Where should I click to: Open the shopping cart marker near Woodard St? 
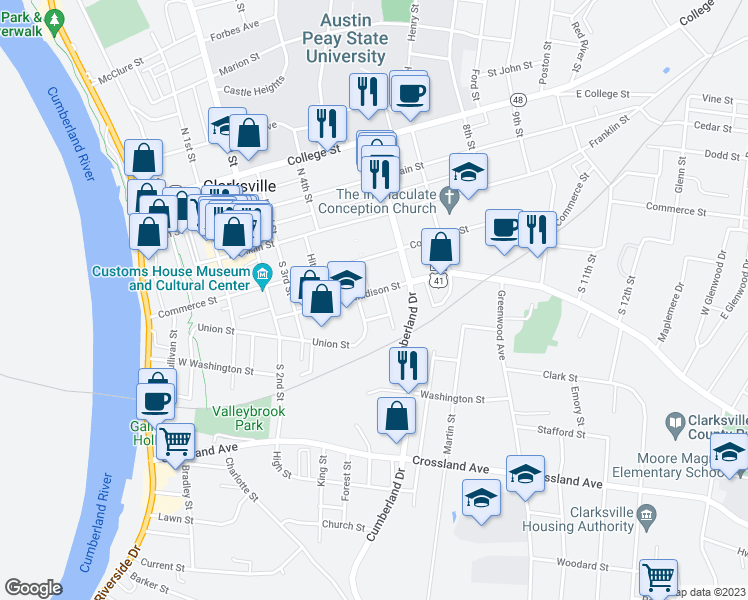click(658, 577)
